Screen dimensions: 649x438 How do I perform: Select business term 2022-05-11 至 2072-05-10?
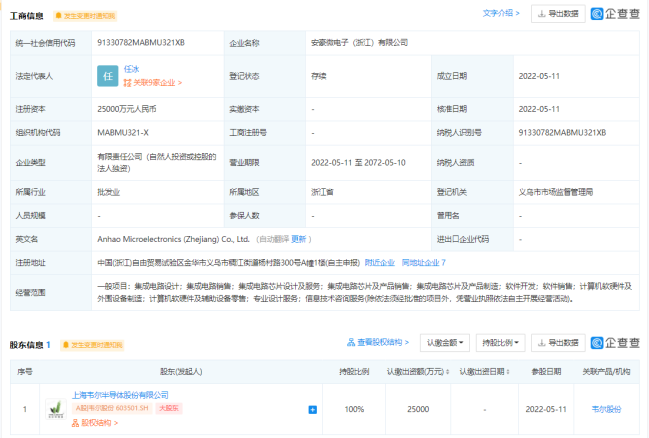(x=358, y=163)
